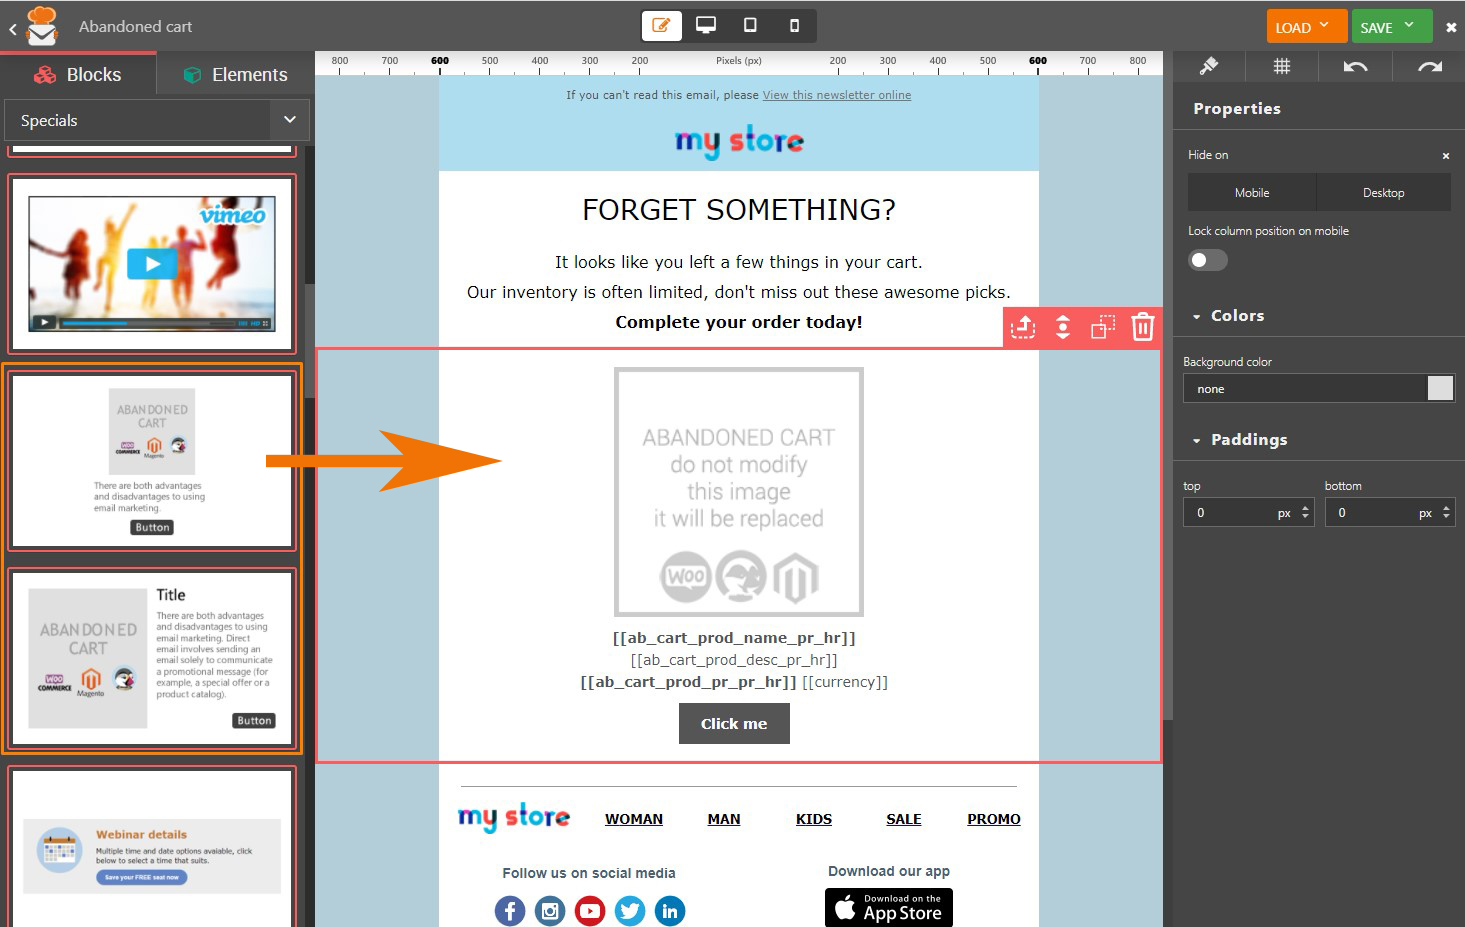Screen dimensions: 1465x927
Task: Click the LinkedIn social icon
Action: (x=670, y=911)
